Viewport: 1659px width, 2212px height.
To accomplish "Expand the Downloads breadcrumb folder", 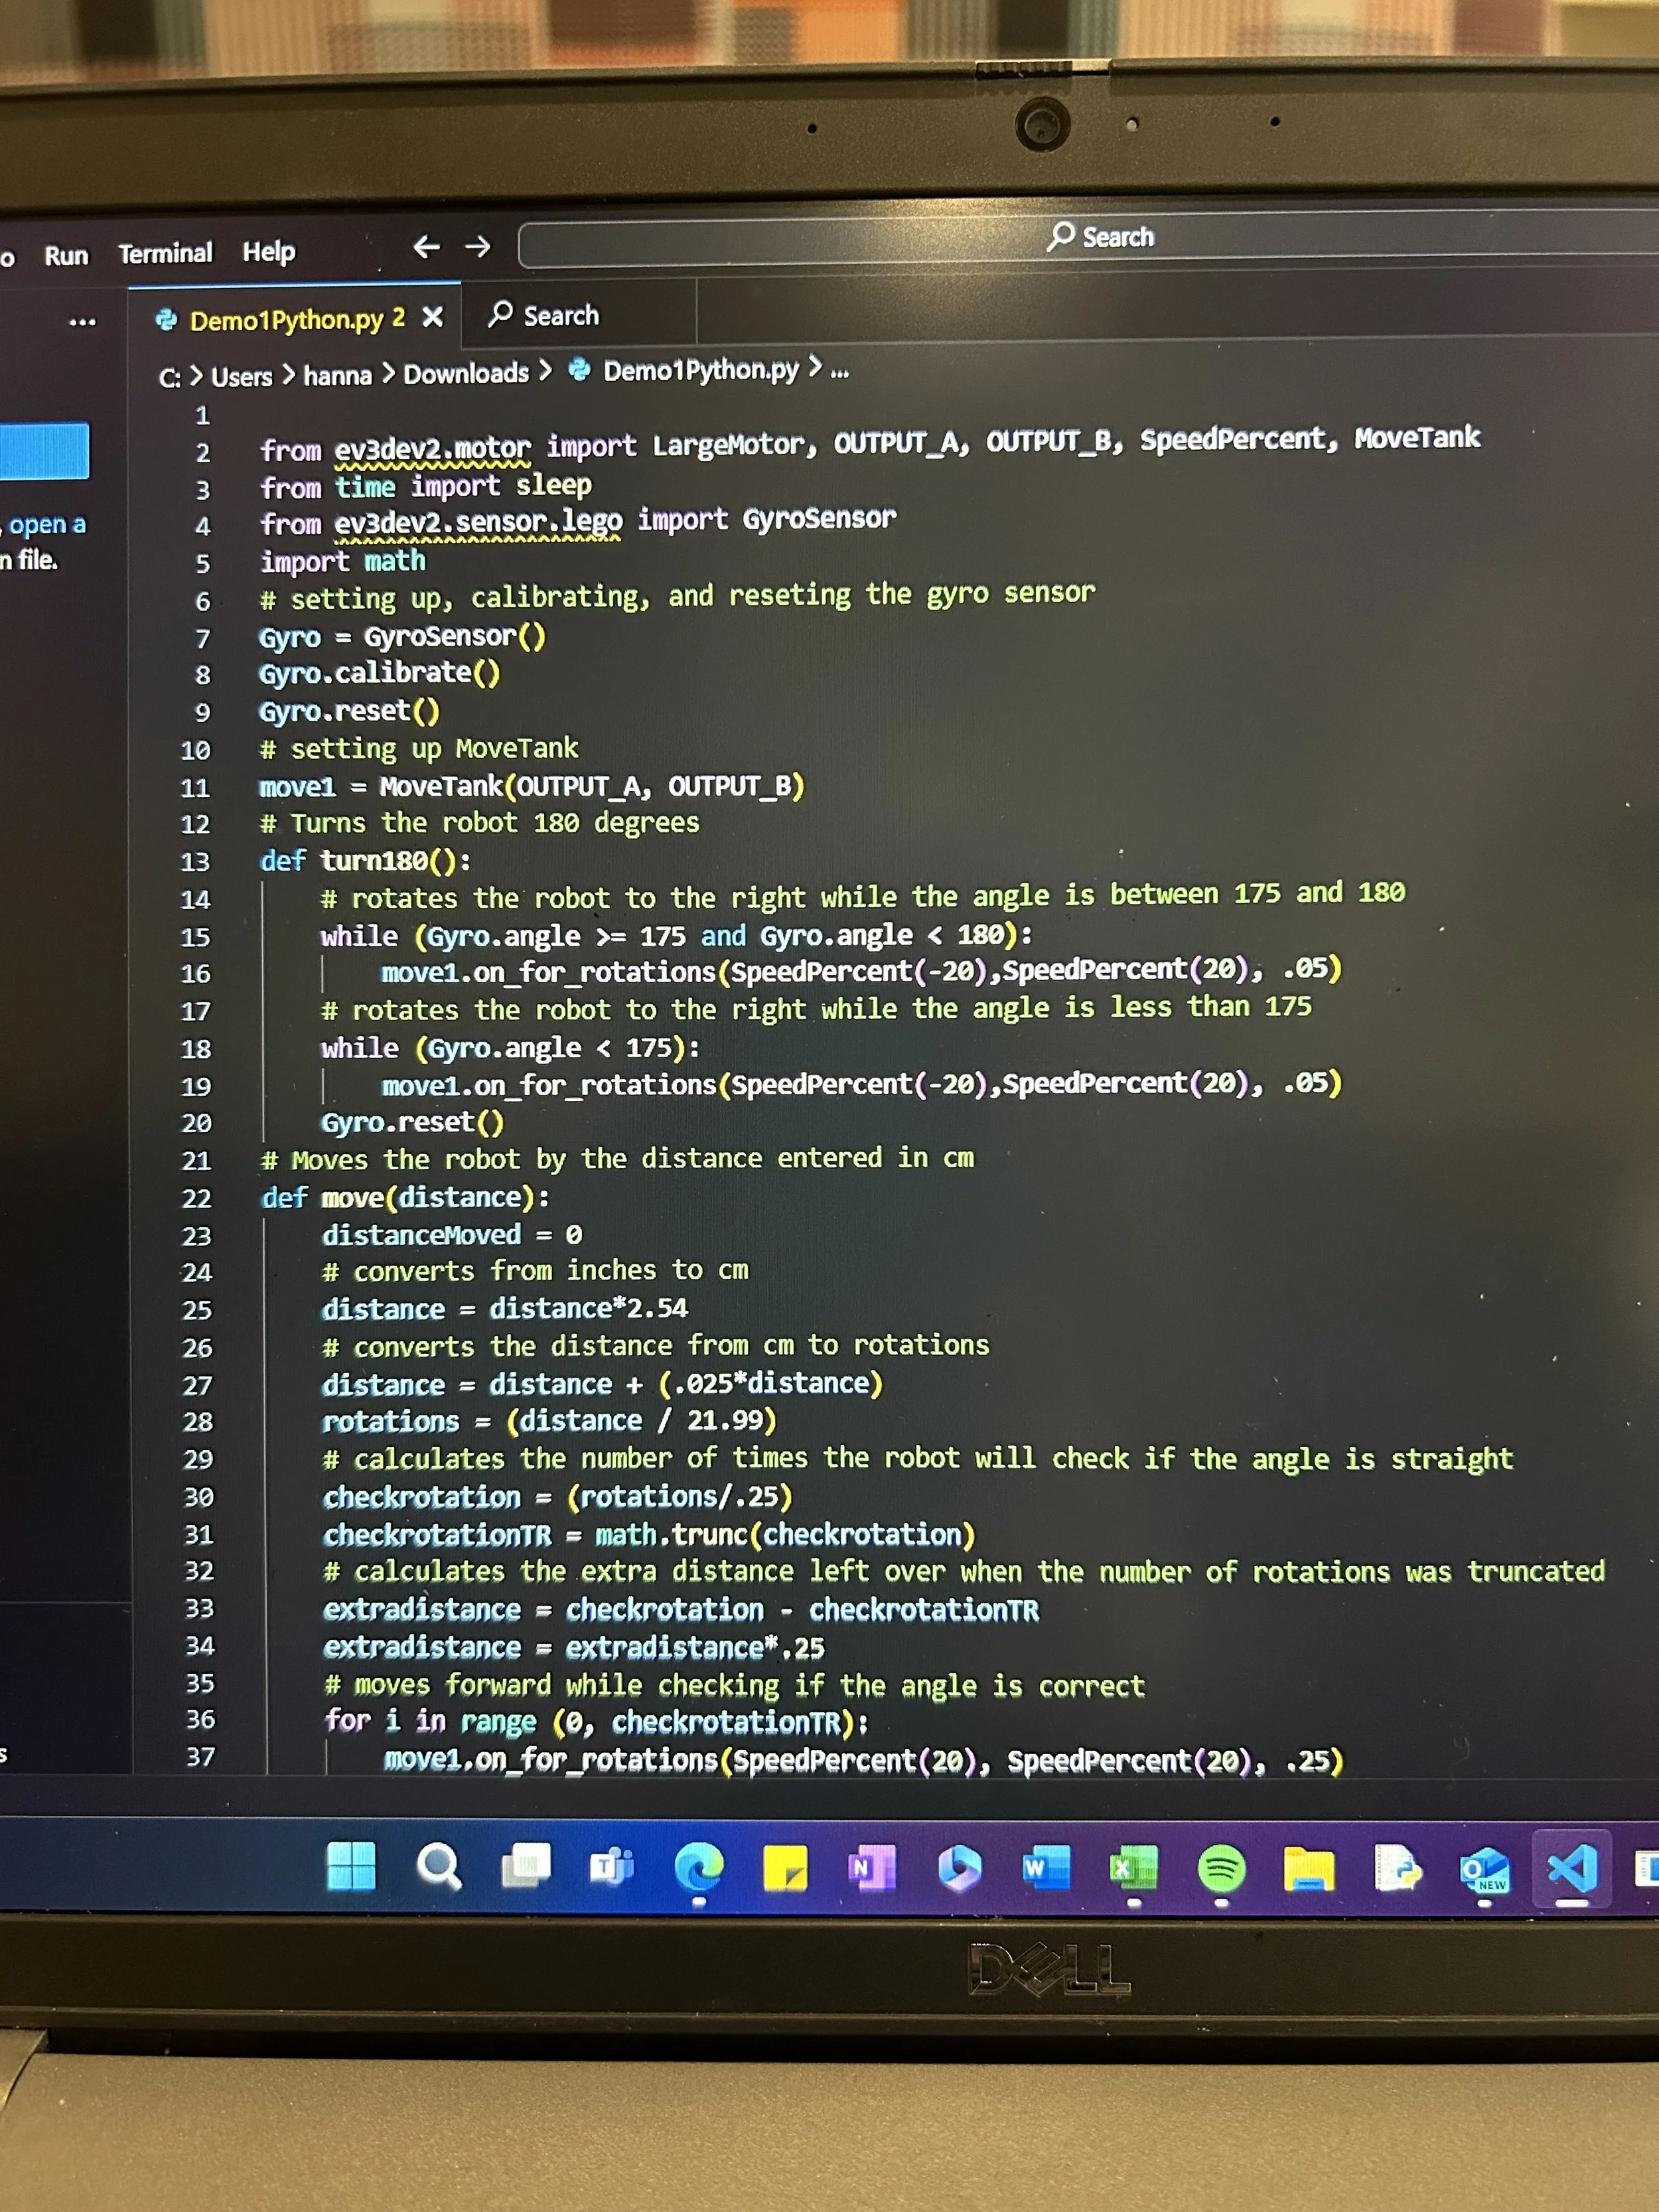I will pos(466,374).
